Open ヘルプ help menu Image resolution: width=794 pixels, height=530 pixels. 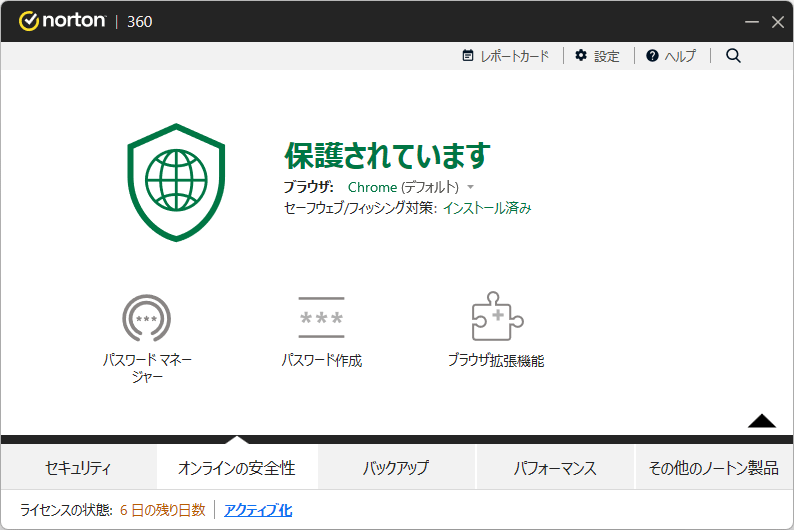tap(671, 56)
